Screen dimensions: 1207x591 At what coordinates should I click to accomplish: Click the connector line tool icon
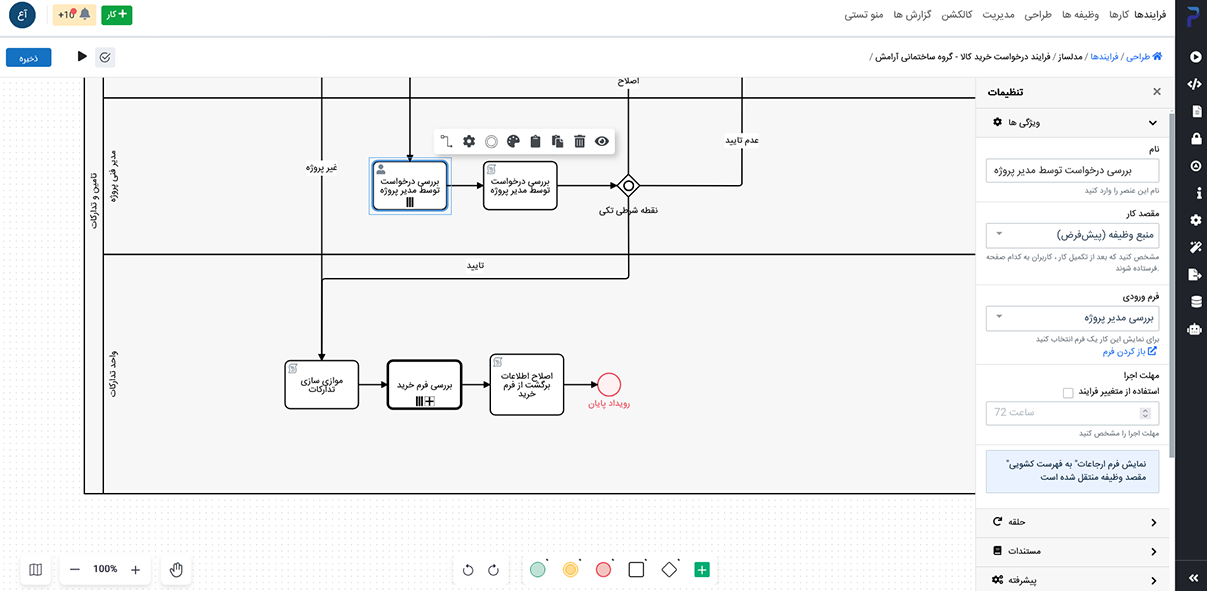click(447, 142)
